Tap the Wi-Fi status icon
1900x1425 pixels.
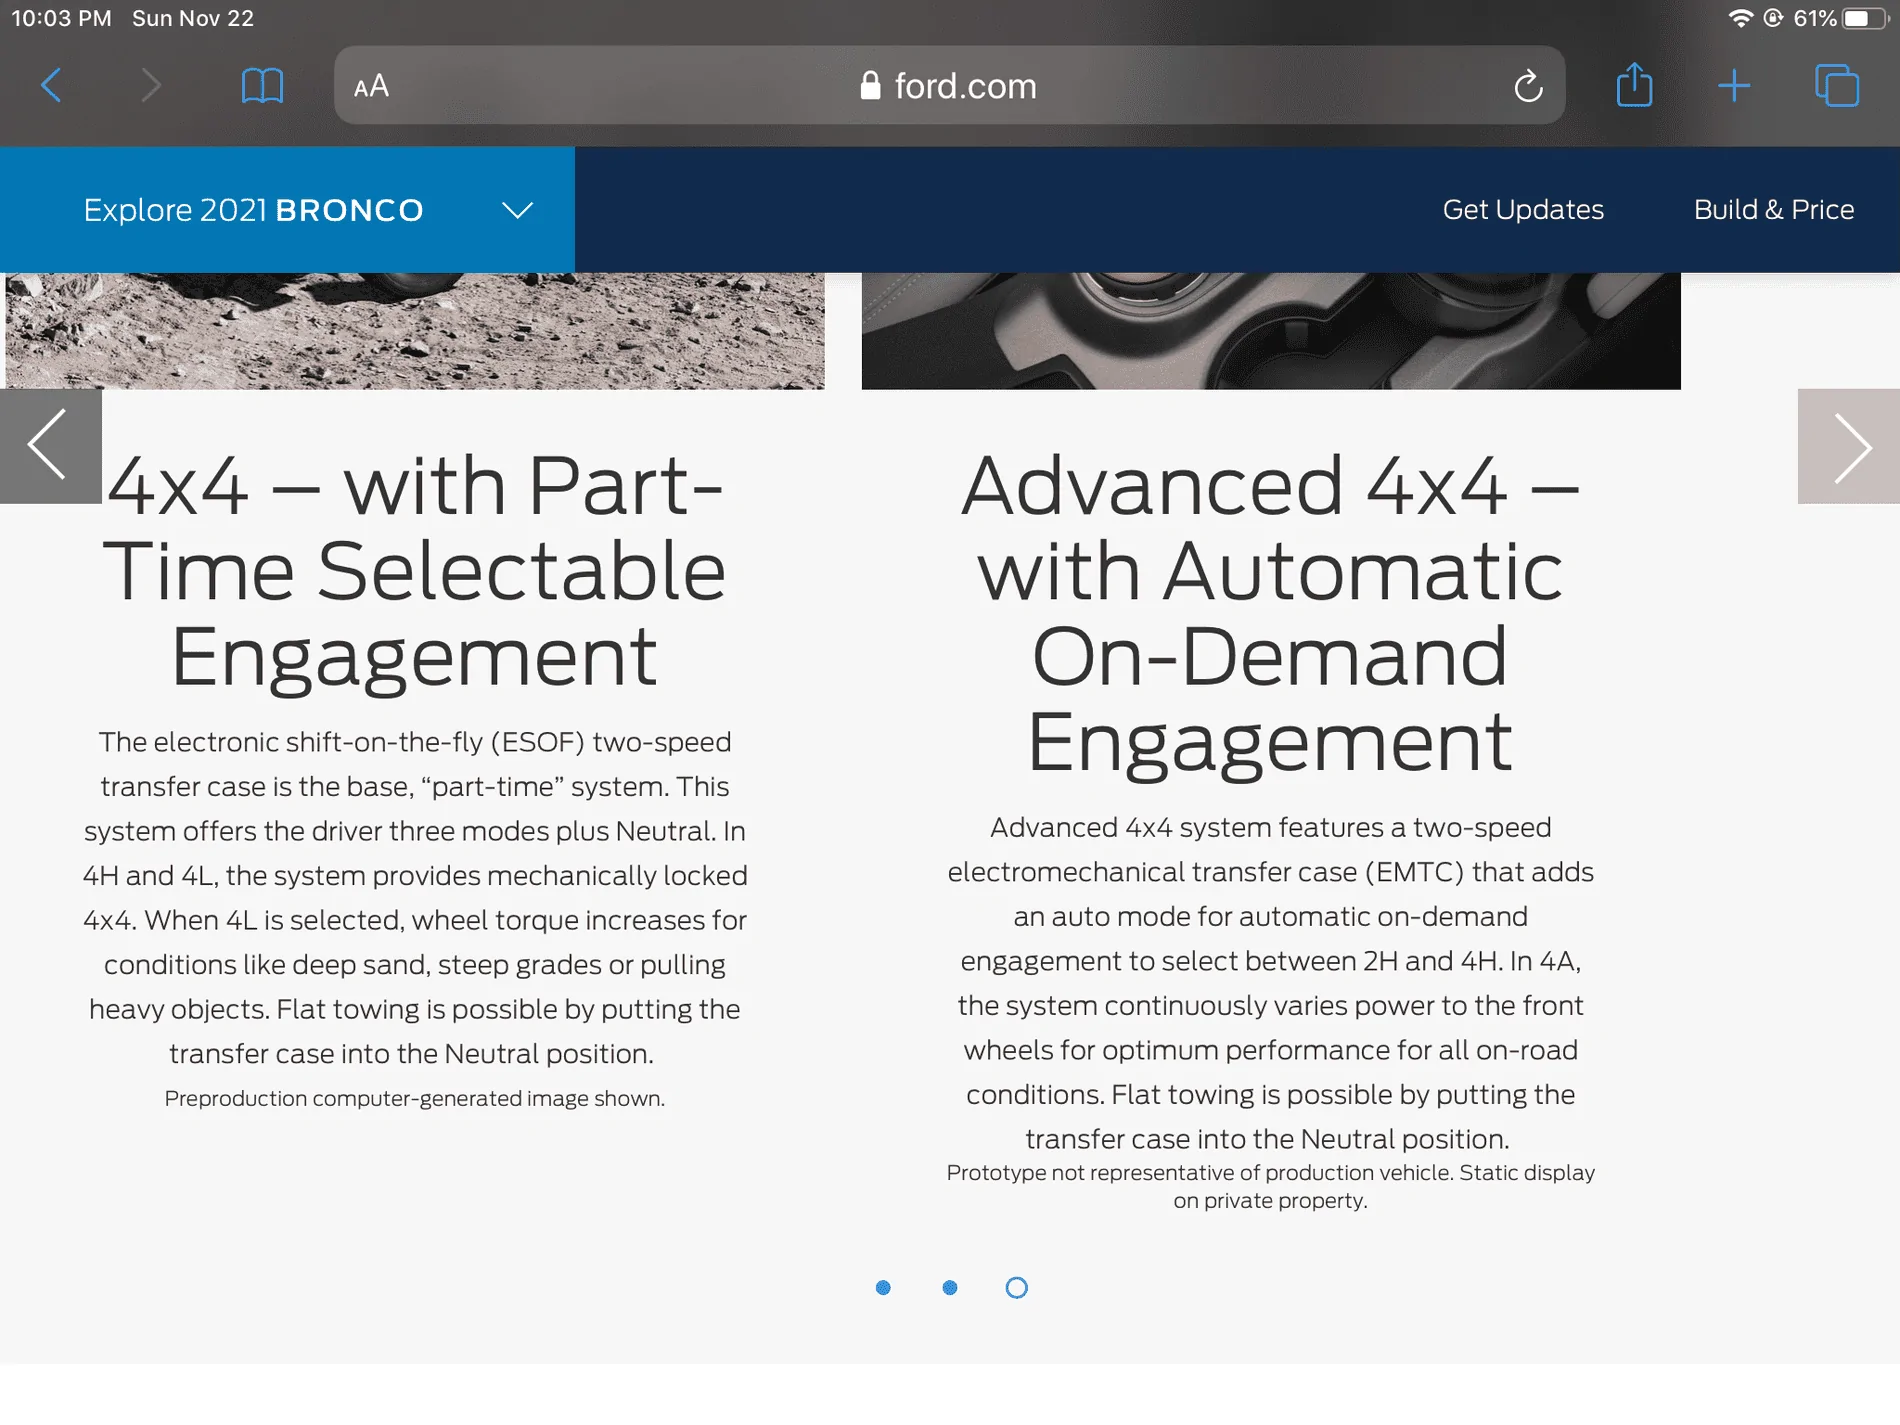click(x=1741, y=18)
